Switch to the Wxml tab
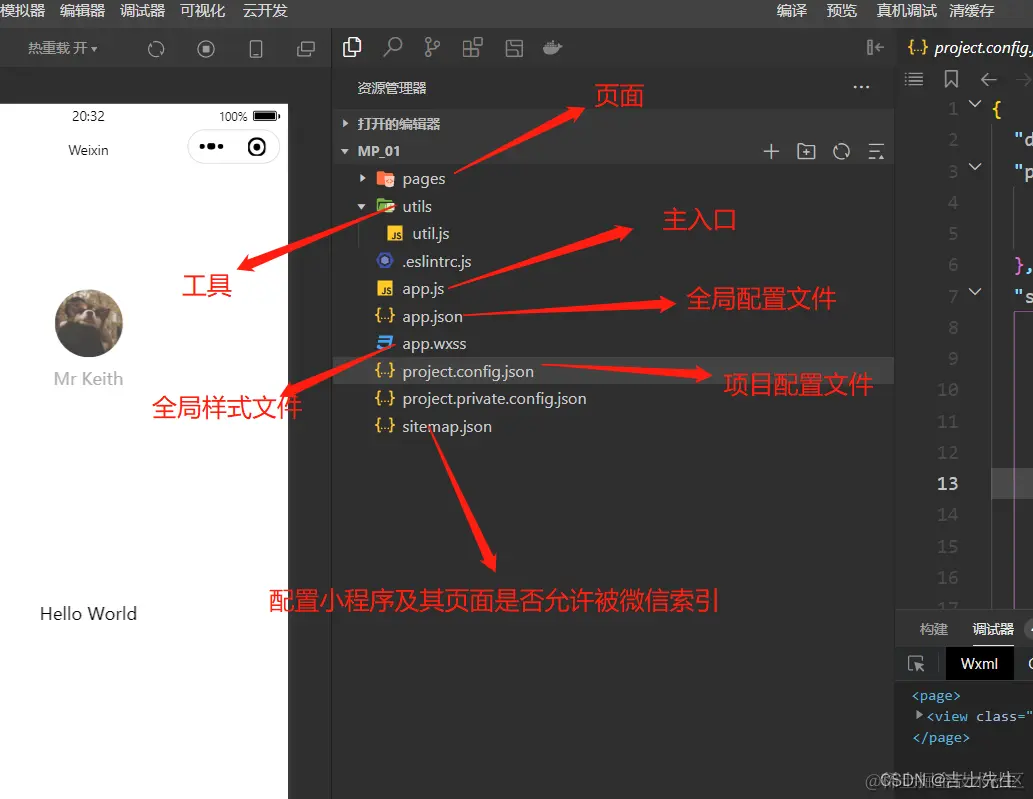This screenshot has width=1033, height=799. [x=979, y=663]
